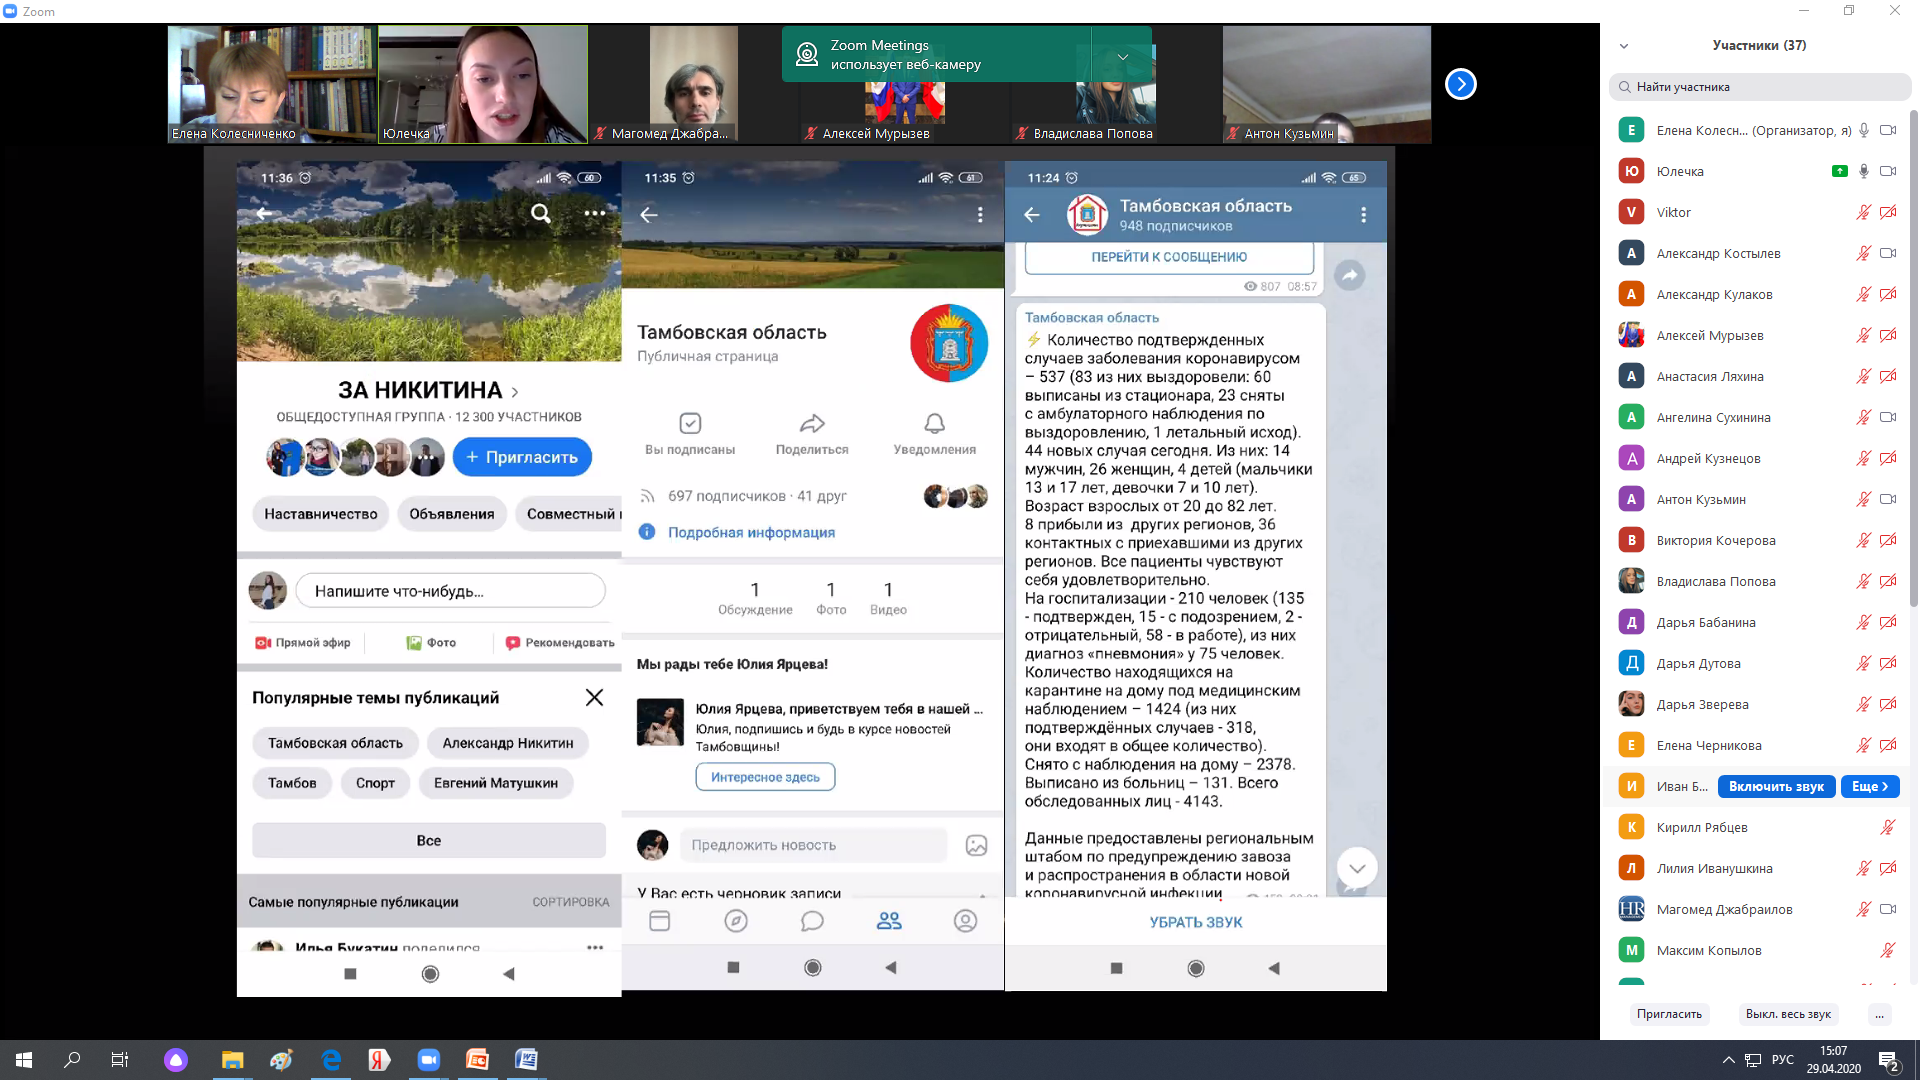This screenshot has height=1080, width=1920.
Task: Click the next video thumbnails arrow
Action: tap(1460, 84)
